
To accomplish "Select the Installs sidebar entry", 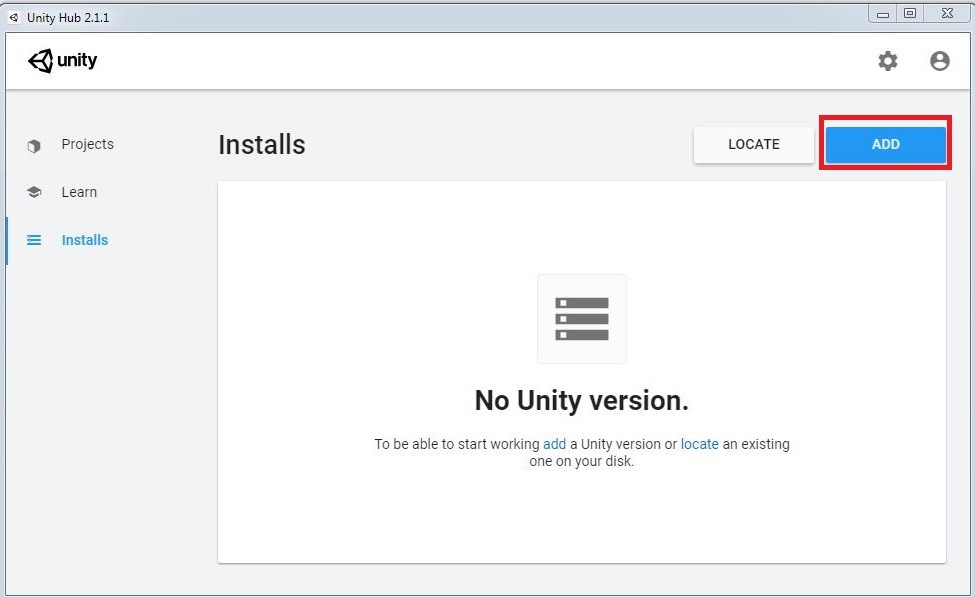I will tap(84, 240).
